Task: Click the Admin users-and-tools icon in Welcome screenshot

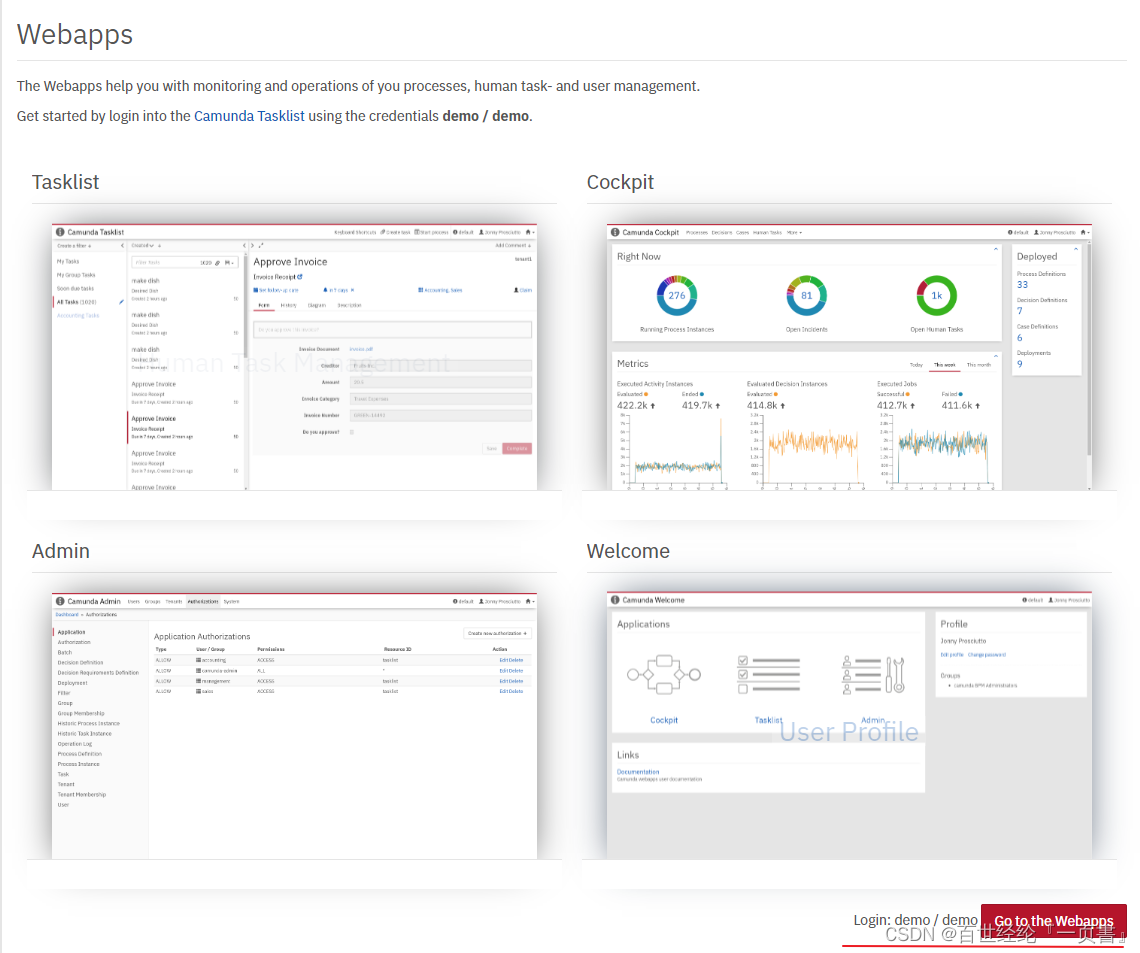Action: [x=873, y=675]
